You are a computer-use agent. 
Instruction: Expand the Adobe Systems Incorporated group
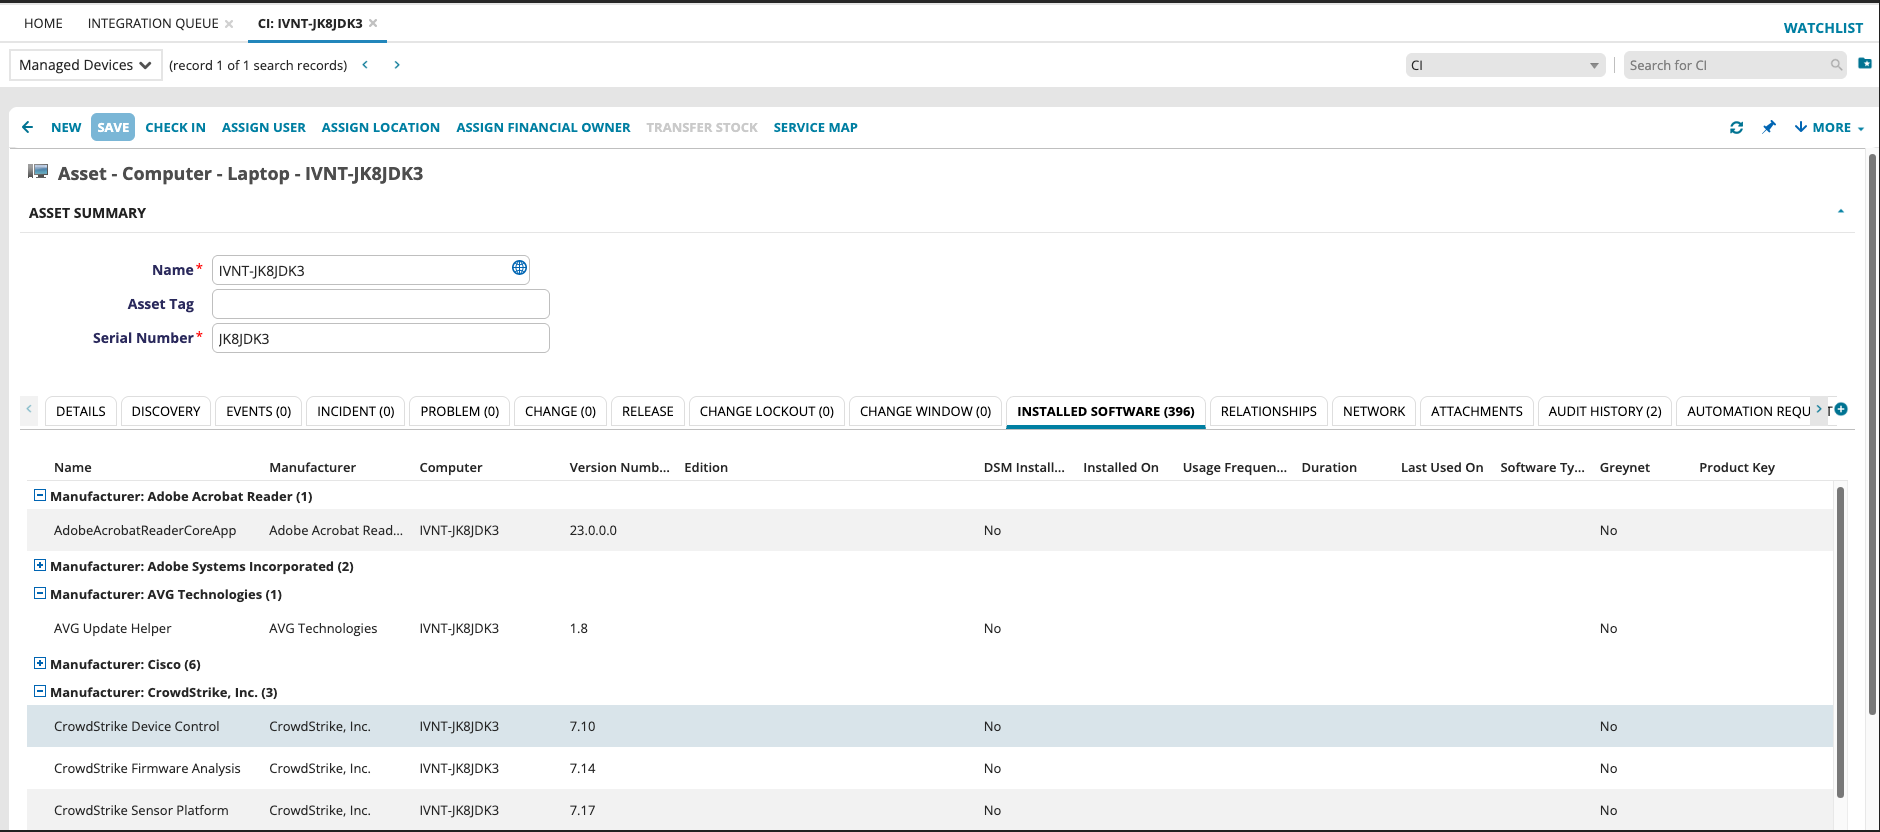pyautogui.click(x=40, y=565)
